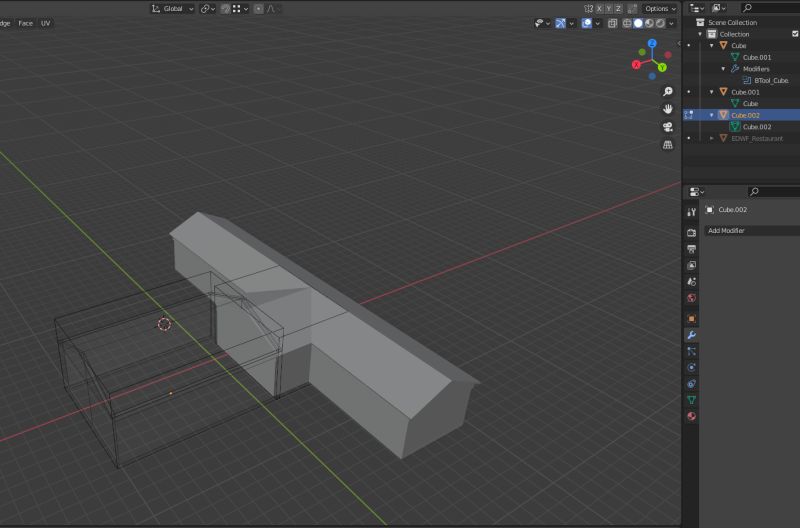Open the Material properties tab
800x528 pixels.
(691, 416)
